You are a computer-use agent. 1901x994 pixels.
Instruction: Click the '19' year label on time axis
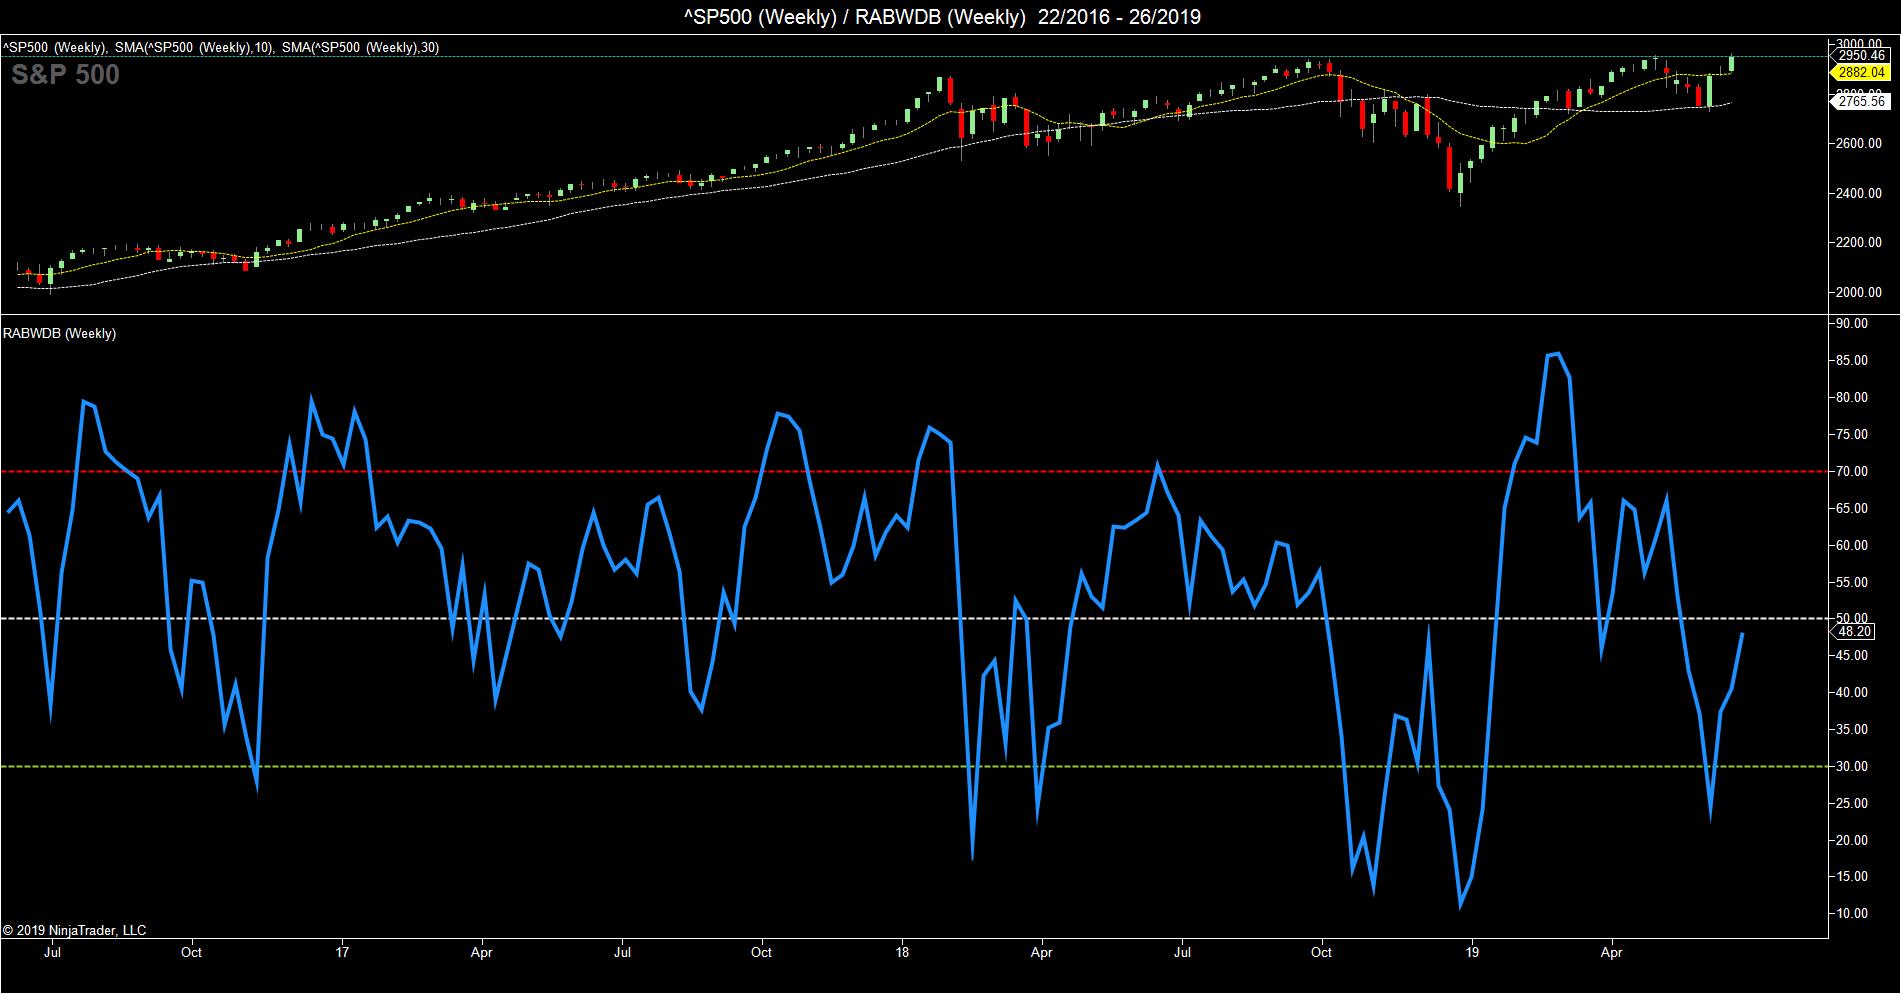click(x=1471, y=953)
